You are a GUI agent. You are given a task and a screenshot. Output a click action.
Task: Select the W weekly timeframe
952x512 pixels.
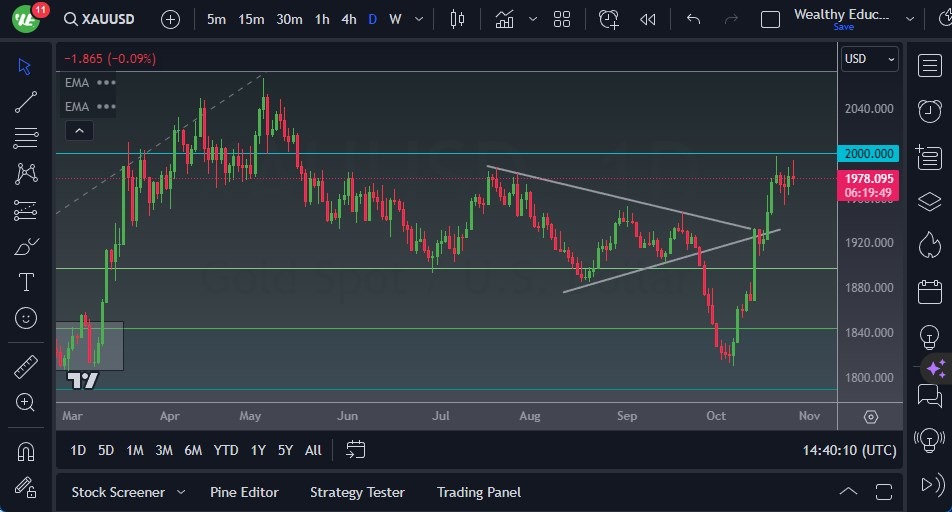pyautogui.click(x=395, y=19)
